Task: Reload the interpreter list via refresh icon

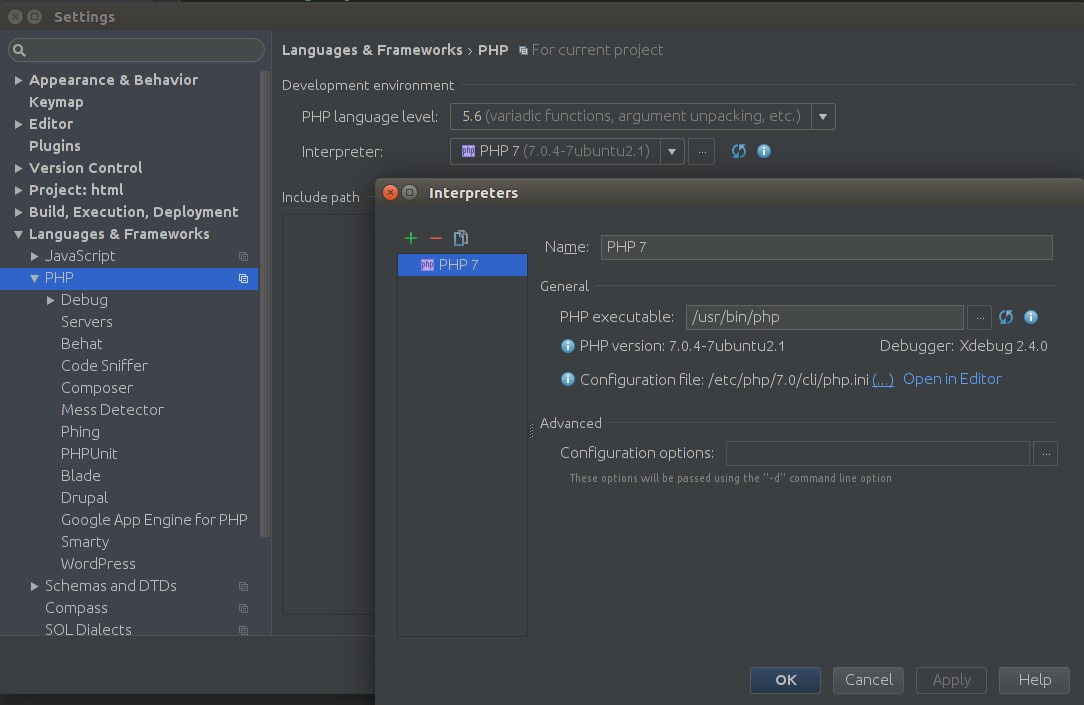Action: 738,151
